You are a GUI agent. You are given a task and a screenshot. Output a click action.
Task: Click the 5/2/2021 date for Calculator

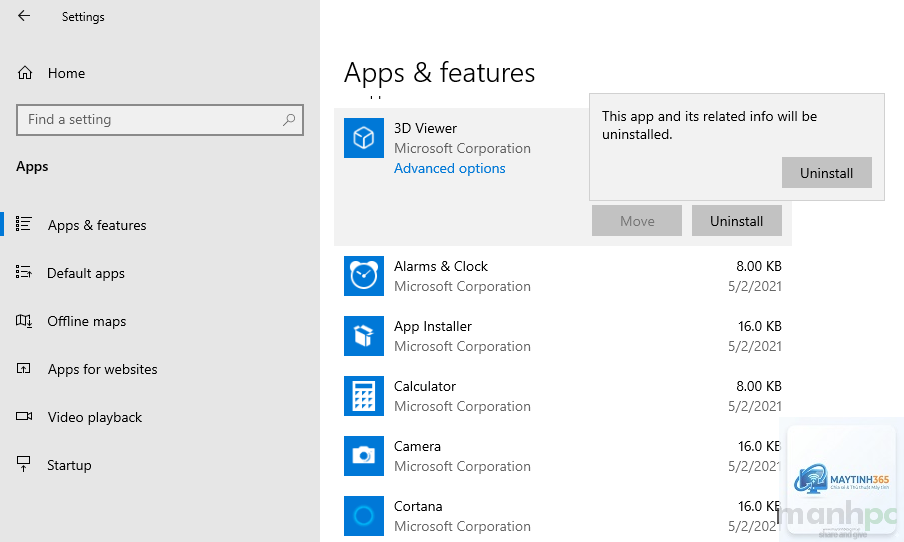(755, 406)
